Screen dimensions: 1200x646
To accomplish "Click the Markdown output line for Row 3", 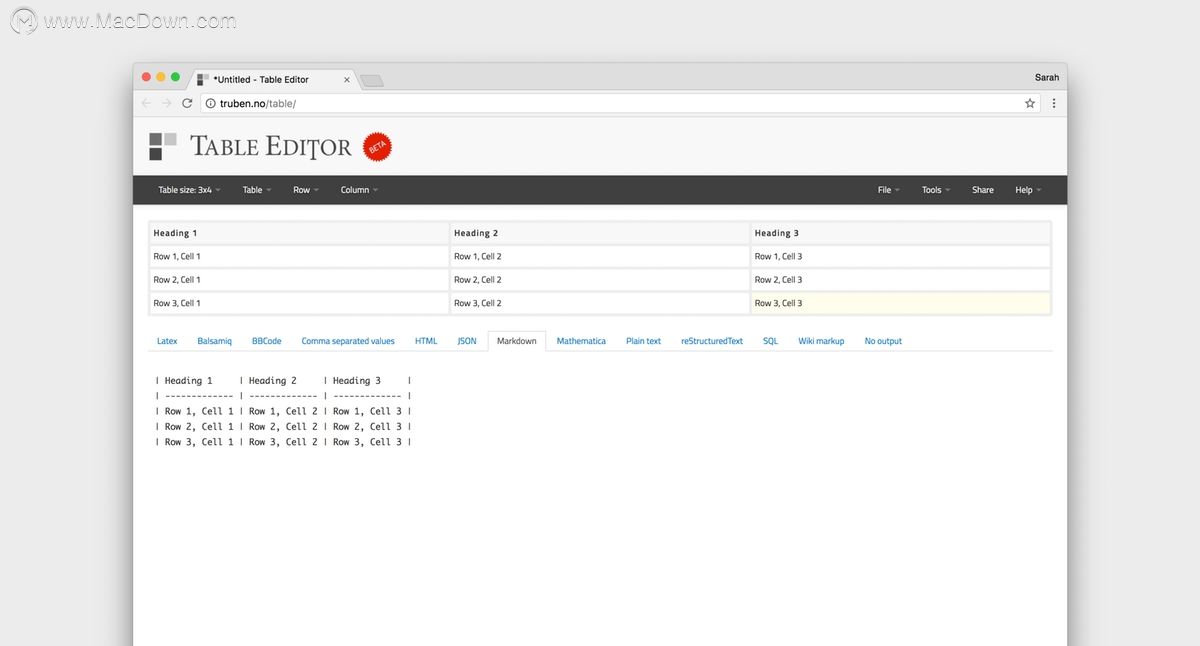I will click(284, 442).
